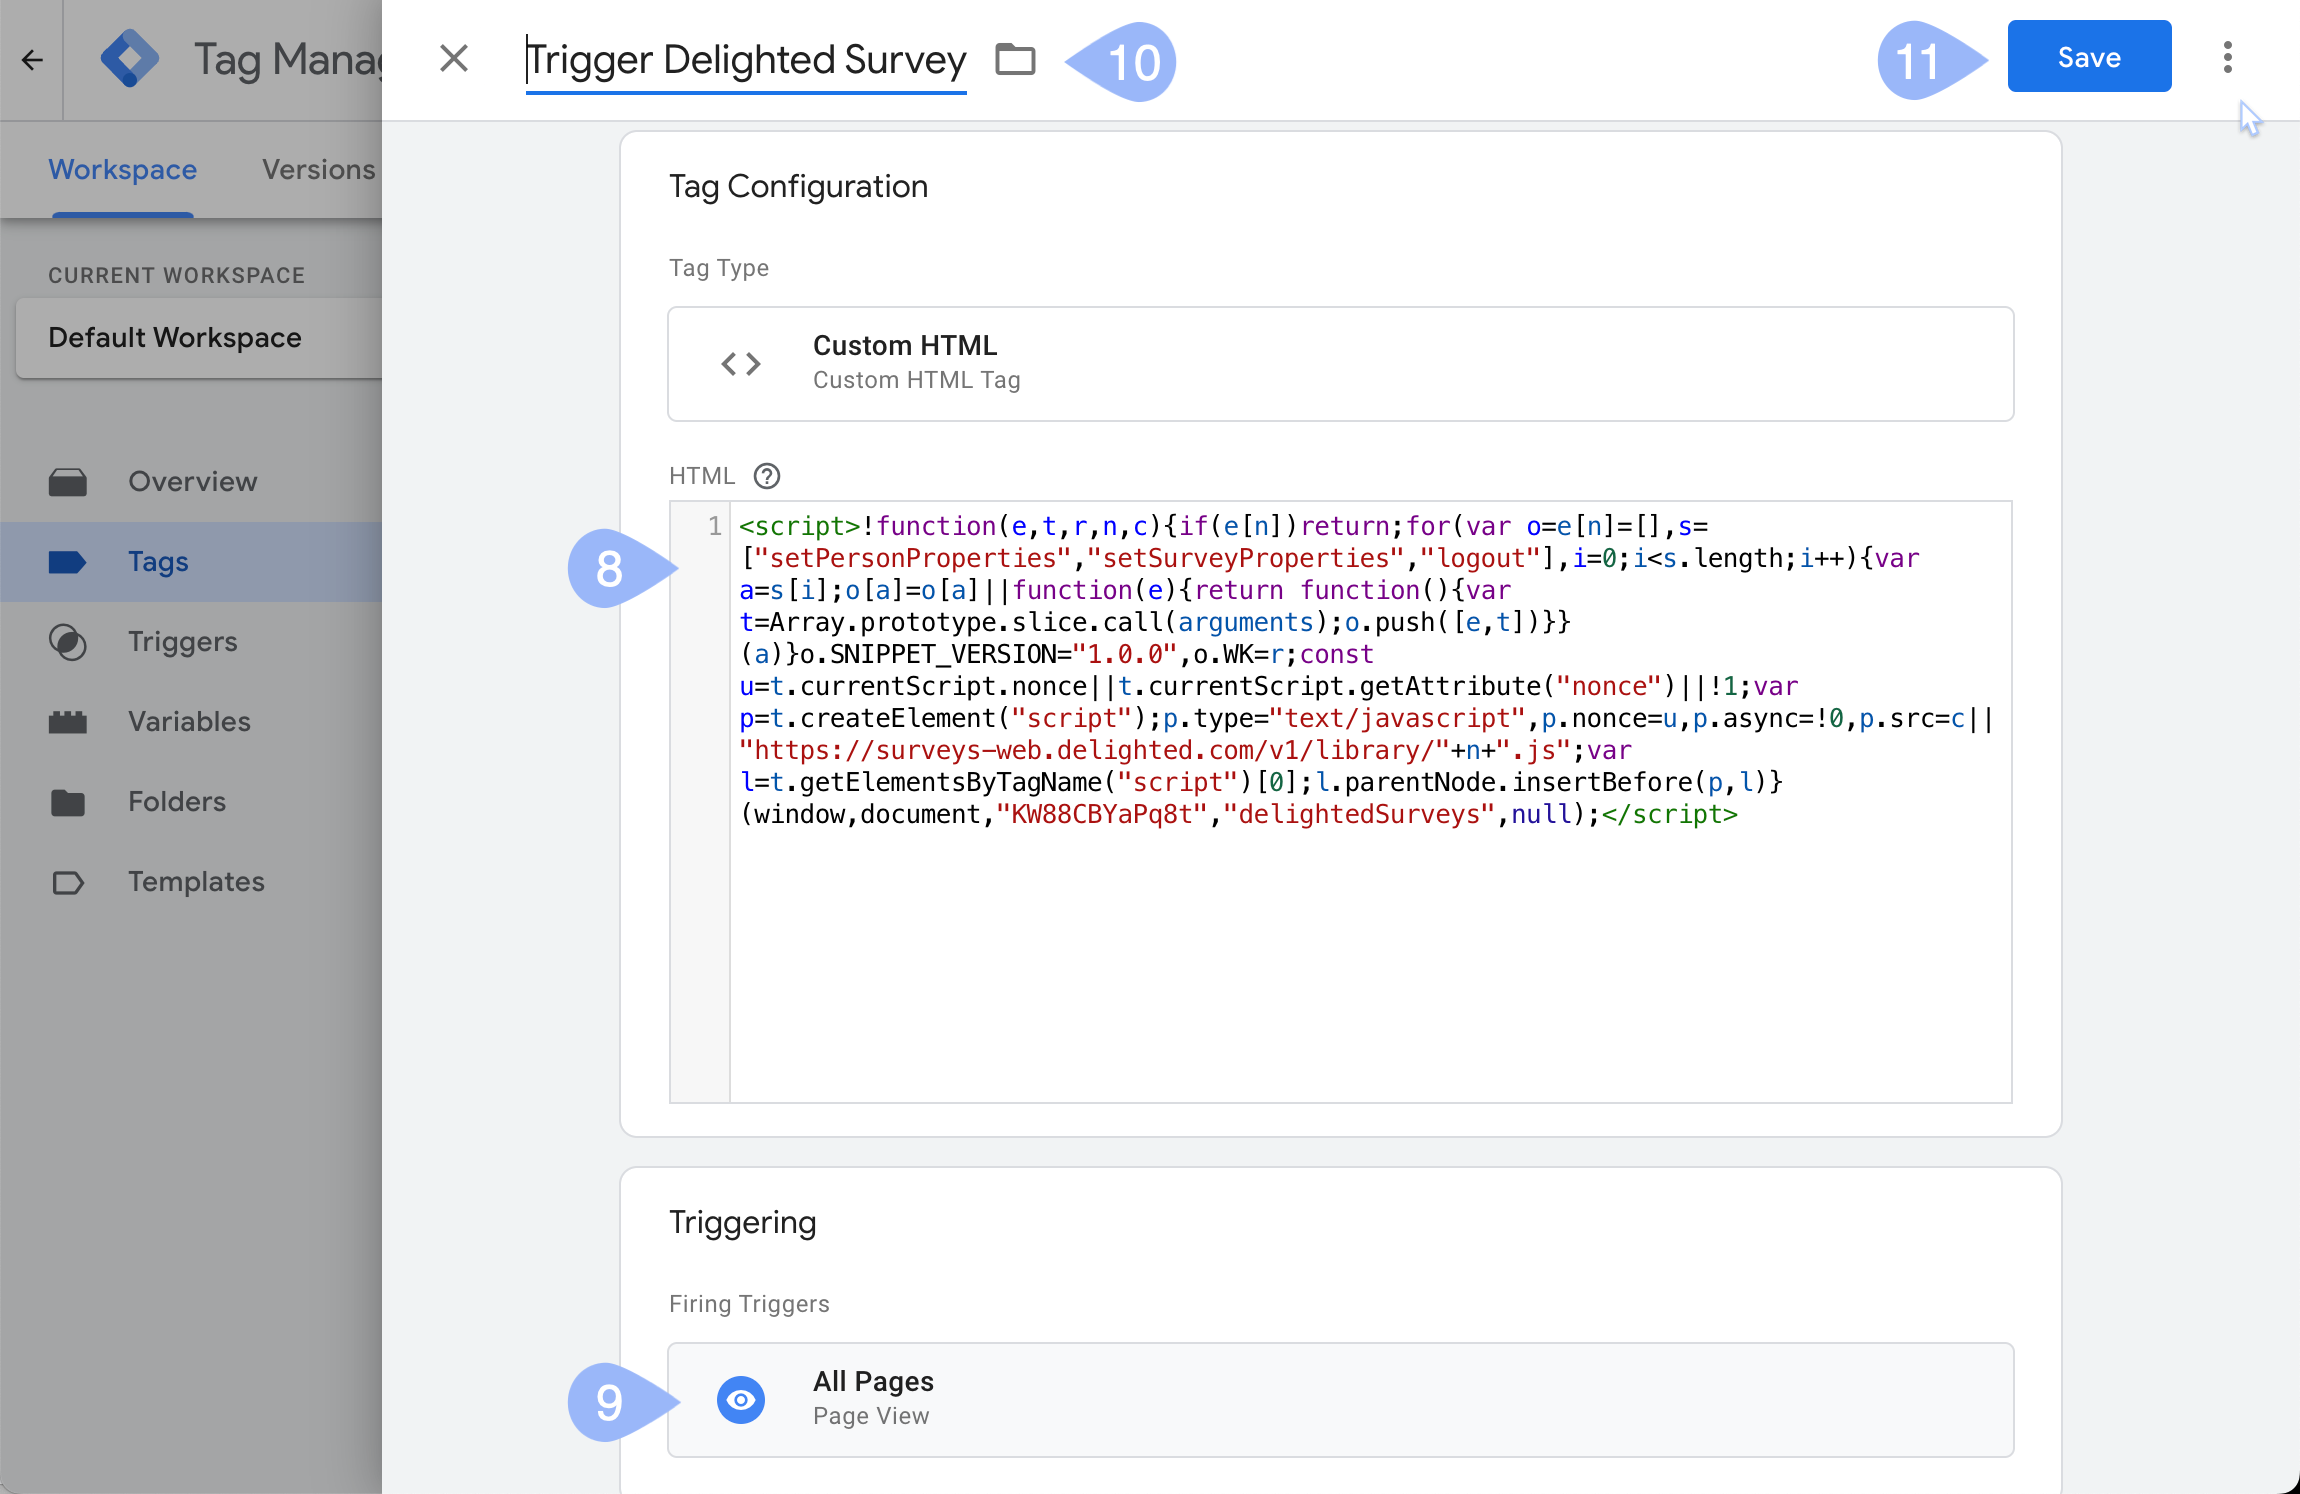
Task: Click the Save button
Action: pos(2089,57)
